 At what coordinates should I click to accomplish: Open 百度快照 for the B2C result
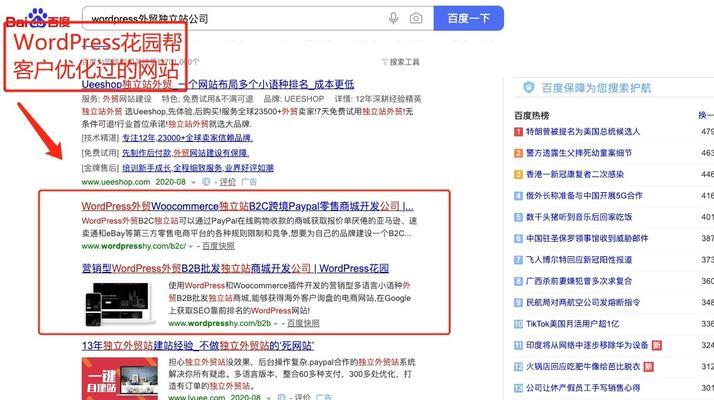[x=218, y=246]
